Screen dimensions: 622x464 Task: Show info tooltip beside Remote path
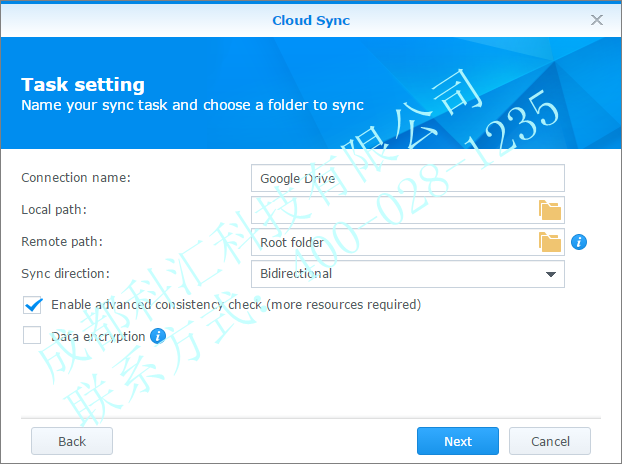tap(578, 242)
